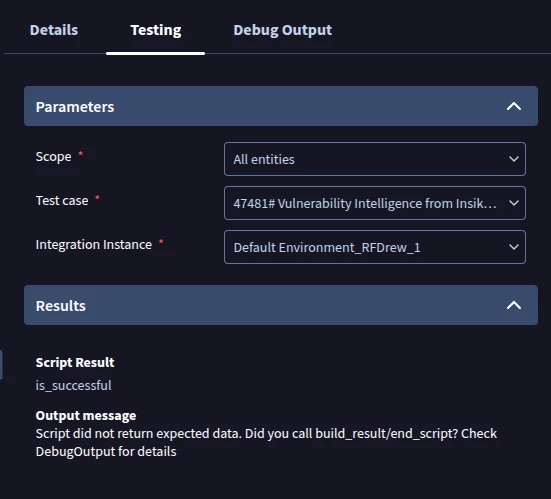The height and width of the screenshot is (499, 551).
Task: Click the Integration Instance field label
Action: click(94, 245)
